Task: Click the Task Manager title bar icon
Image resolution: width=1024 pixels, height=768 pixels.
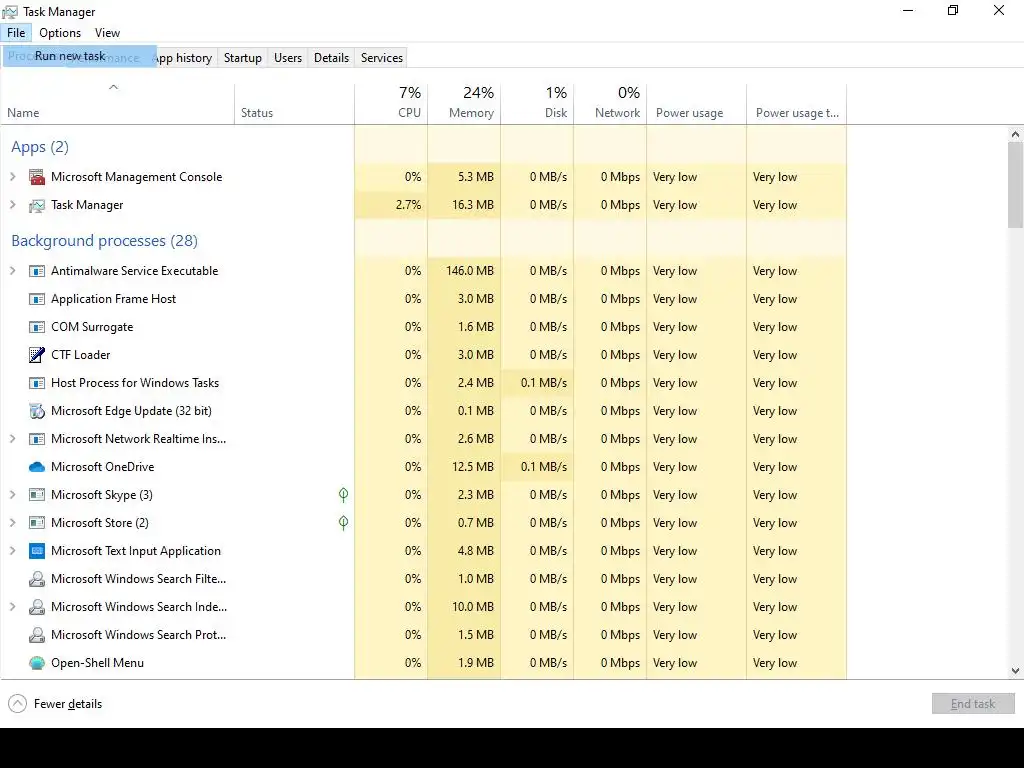Action: pos(10,12)
